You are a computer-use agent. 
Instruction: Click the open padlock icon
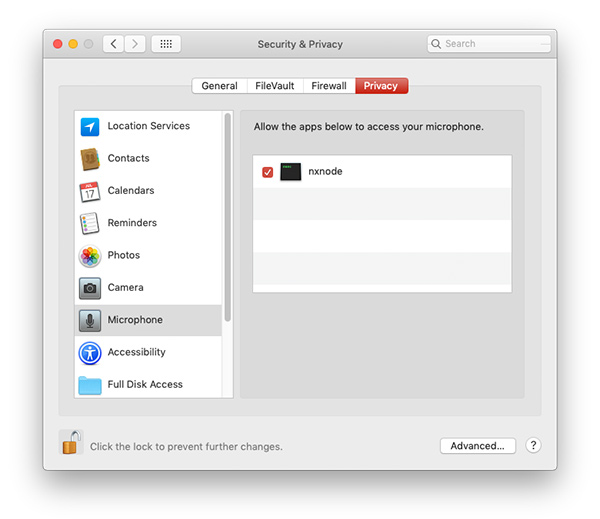coord(70,442)
